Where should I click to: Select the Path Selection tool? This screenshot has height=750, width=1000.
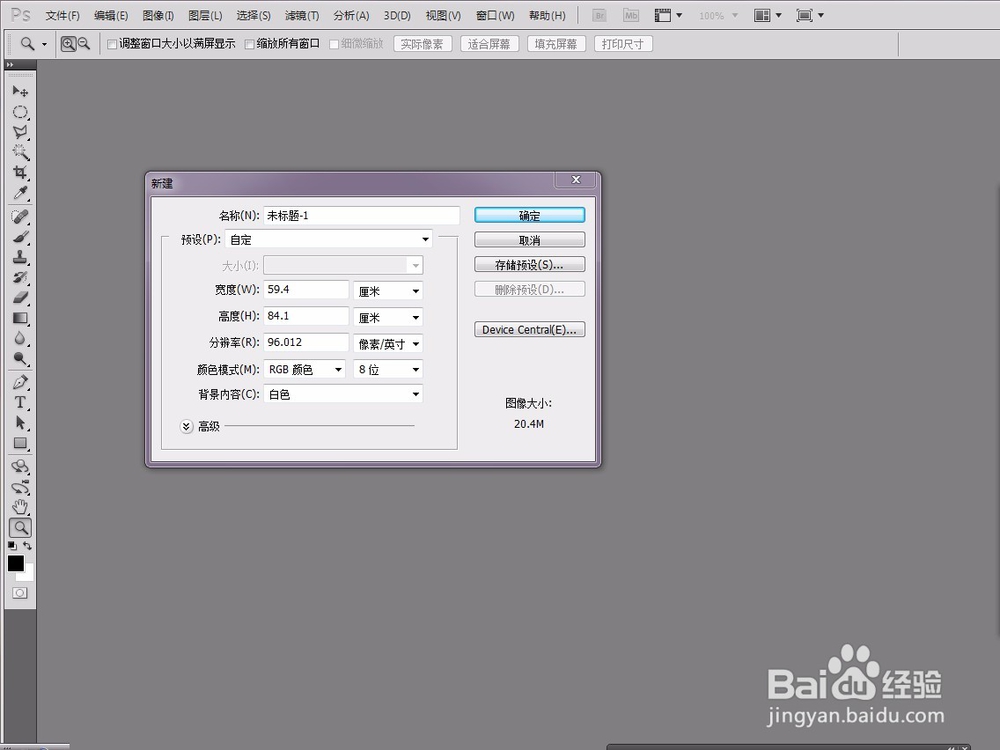point(20,423)
